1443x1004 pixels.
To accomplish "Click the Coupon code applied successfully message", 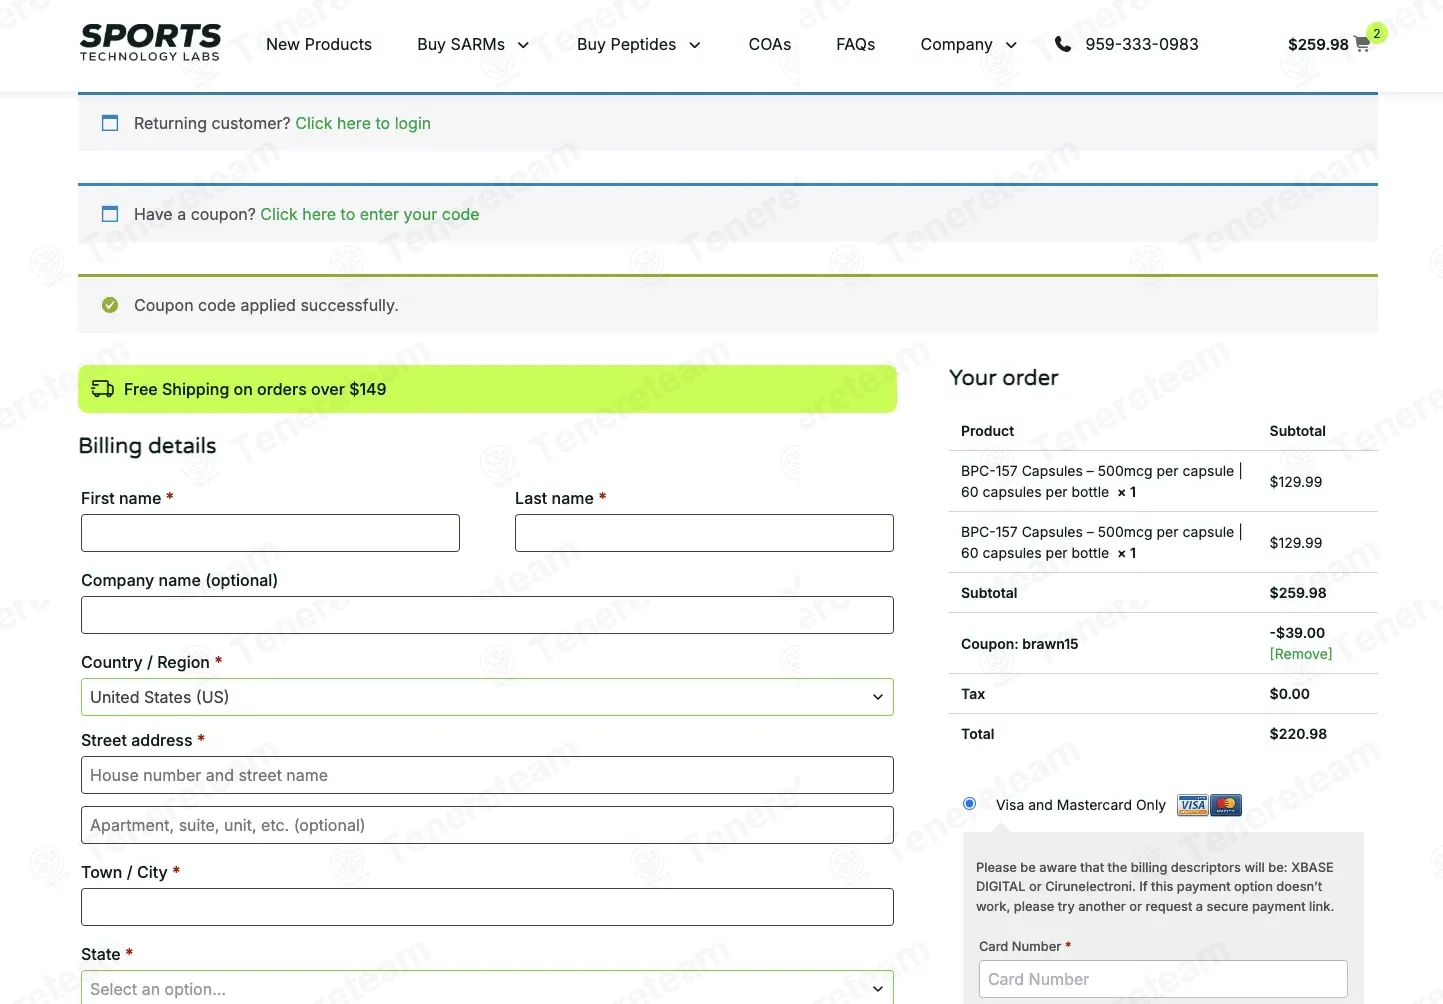I will pos(266,305).
